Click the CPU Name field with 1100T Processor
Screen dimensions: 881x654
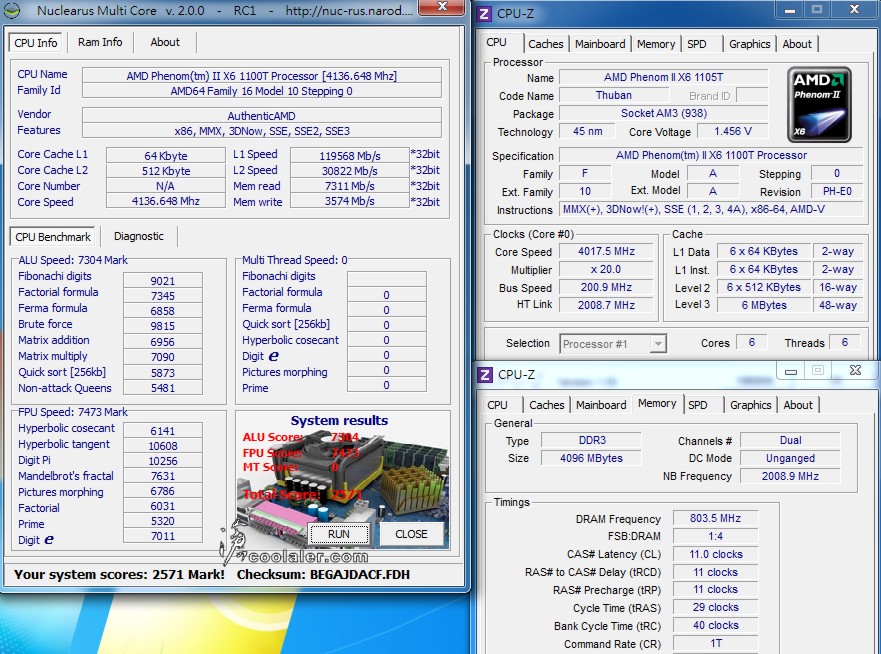261,76
